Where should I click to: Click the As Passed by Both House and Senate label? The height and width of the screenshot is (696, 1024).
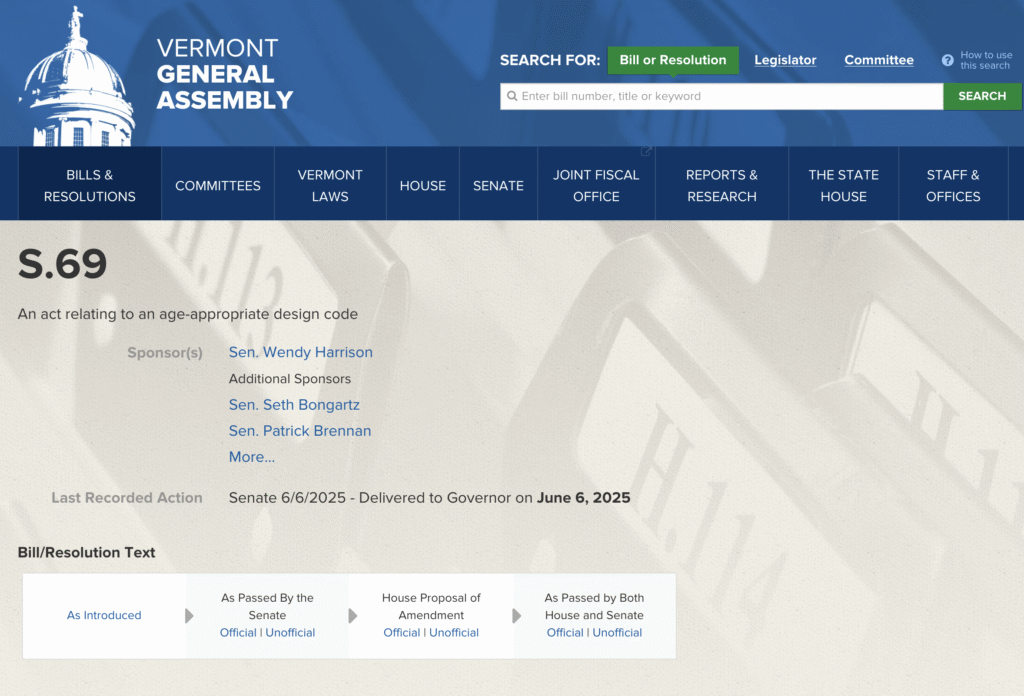tap(594, 607)
